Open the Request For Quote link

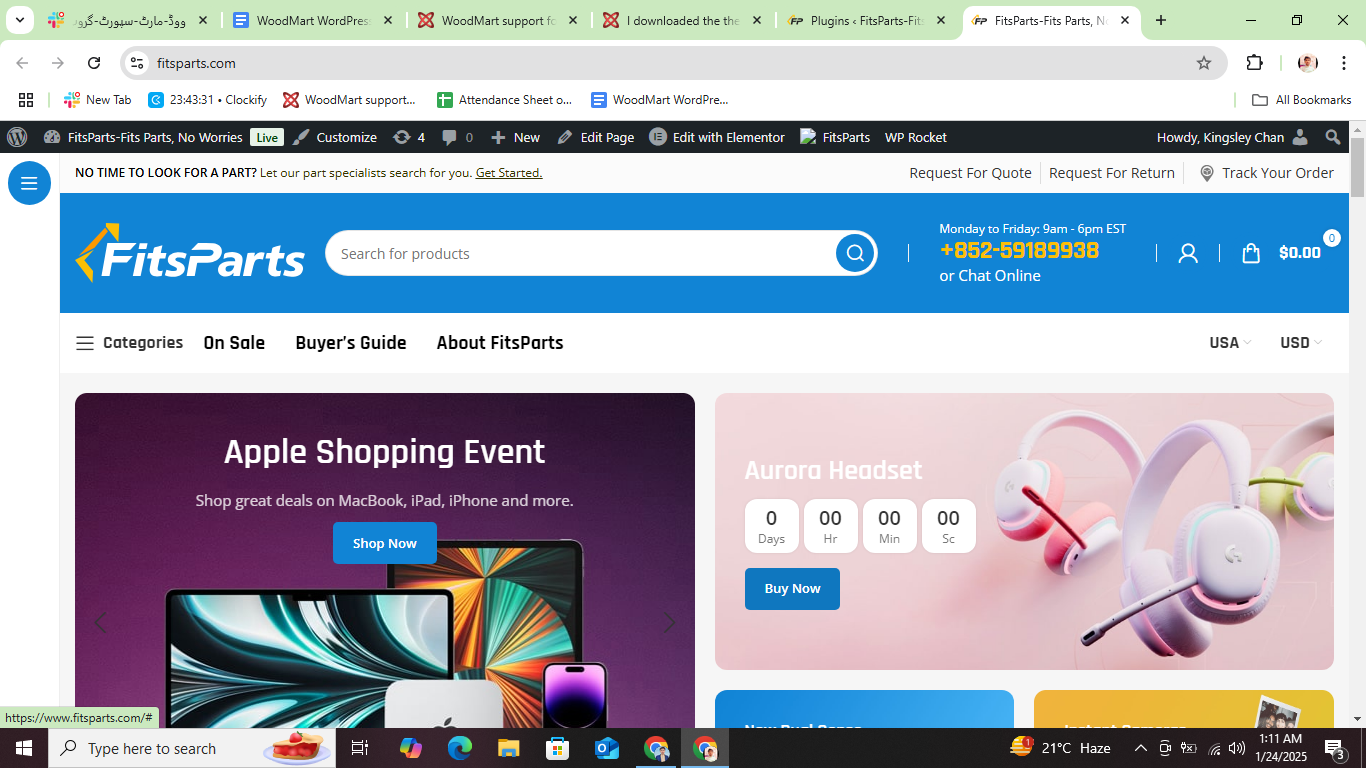970,173
